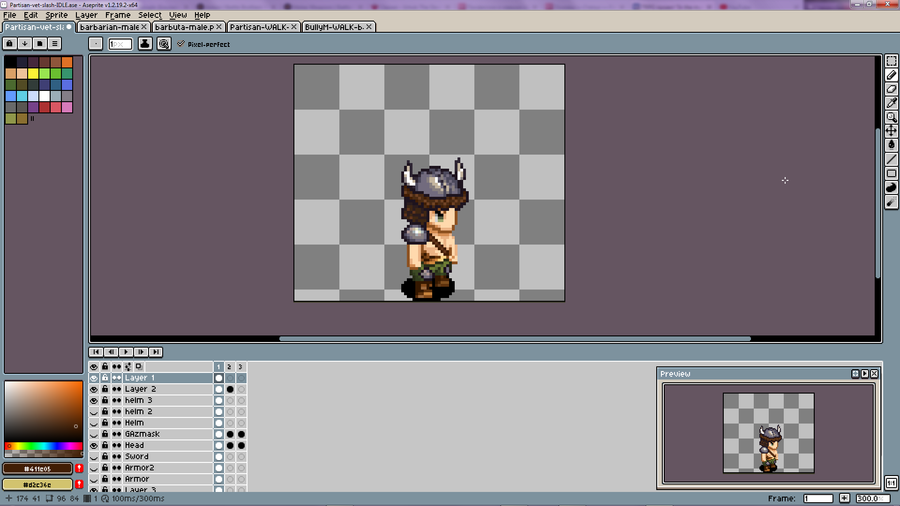Jump to the last frame button
900x506 pixels.
156,352
